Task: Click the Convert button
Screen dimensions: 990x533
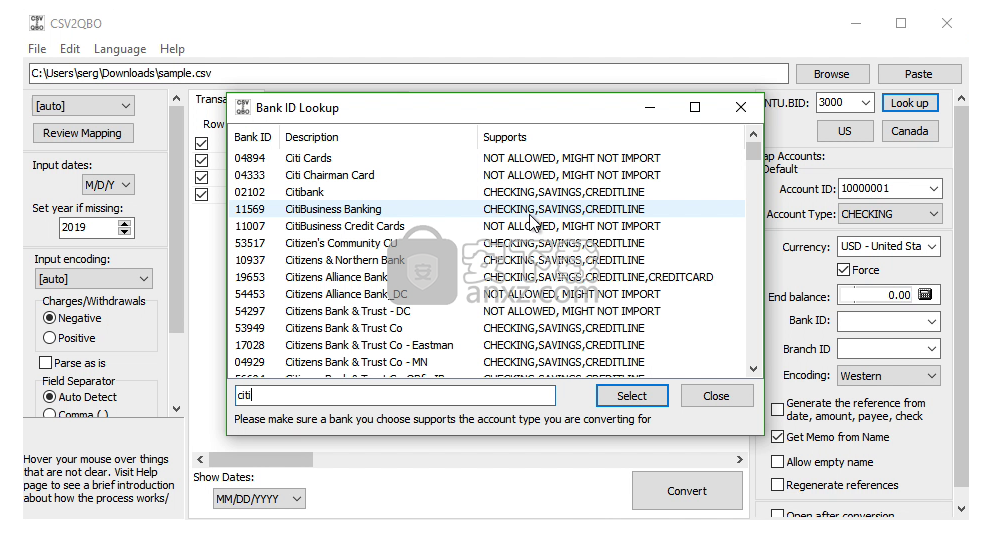Action: (x=687, y=491)
